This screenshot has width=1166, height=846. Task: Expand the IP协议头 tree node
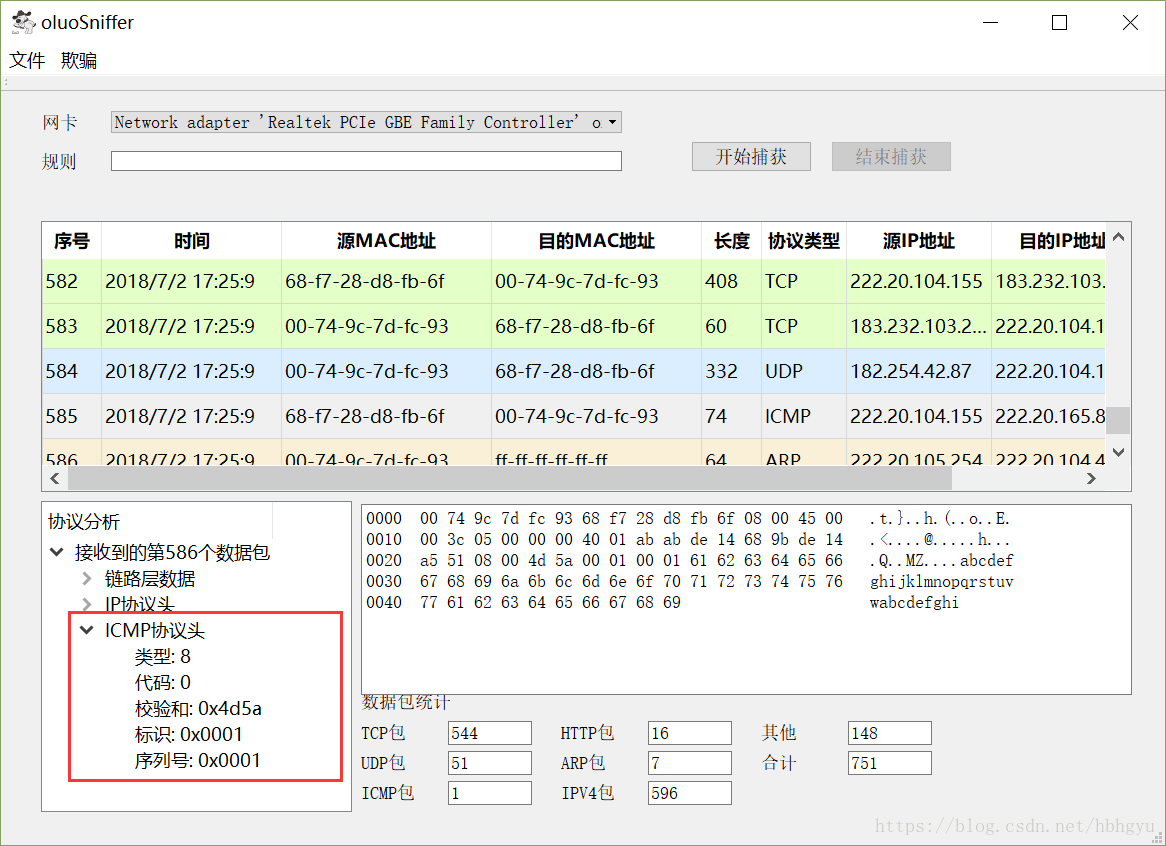tap(87, 604)
